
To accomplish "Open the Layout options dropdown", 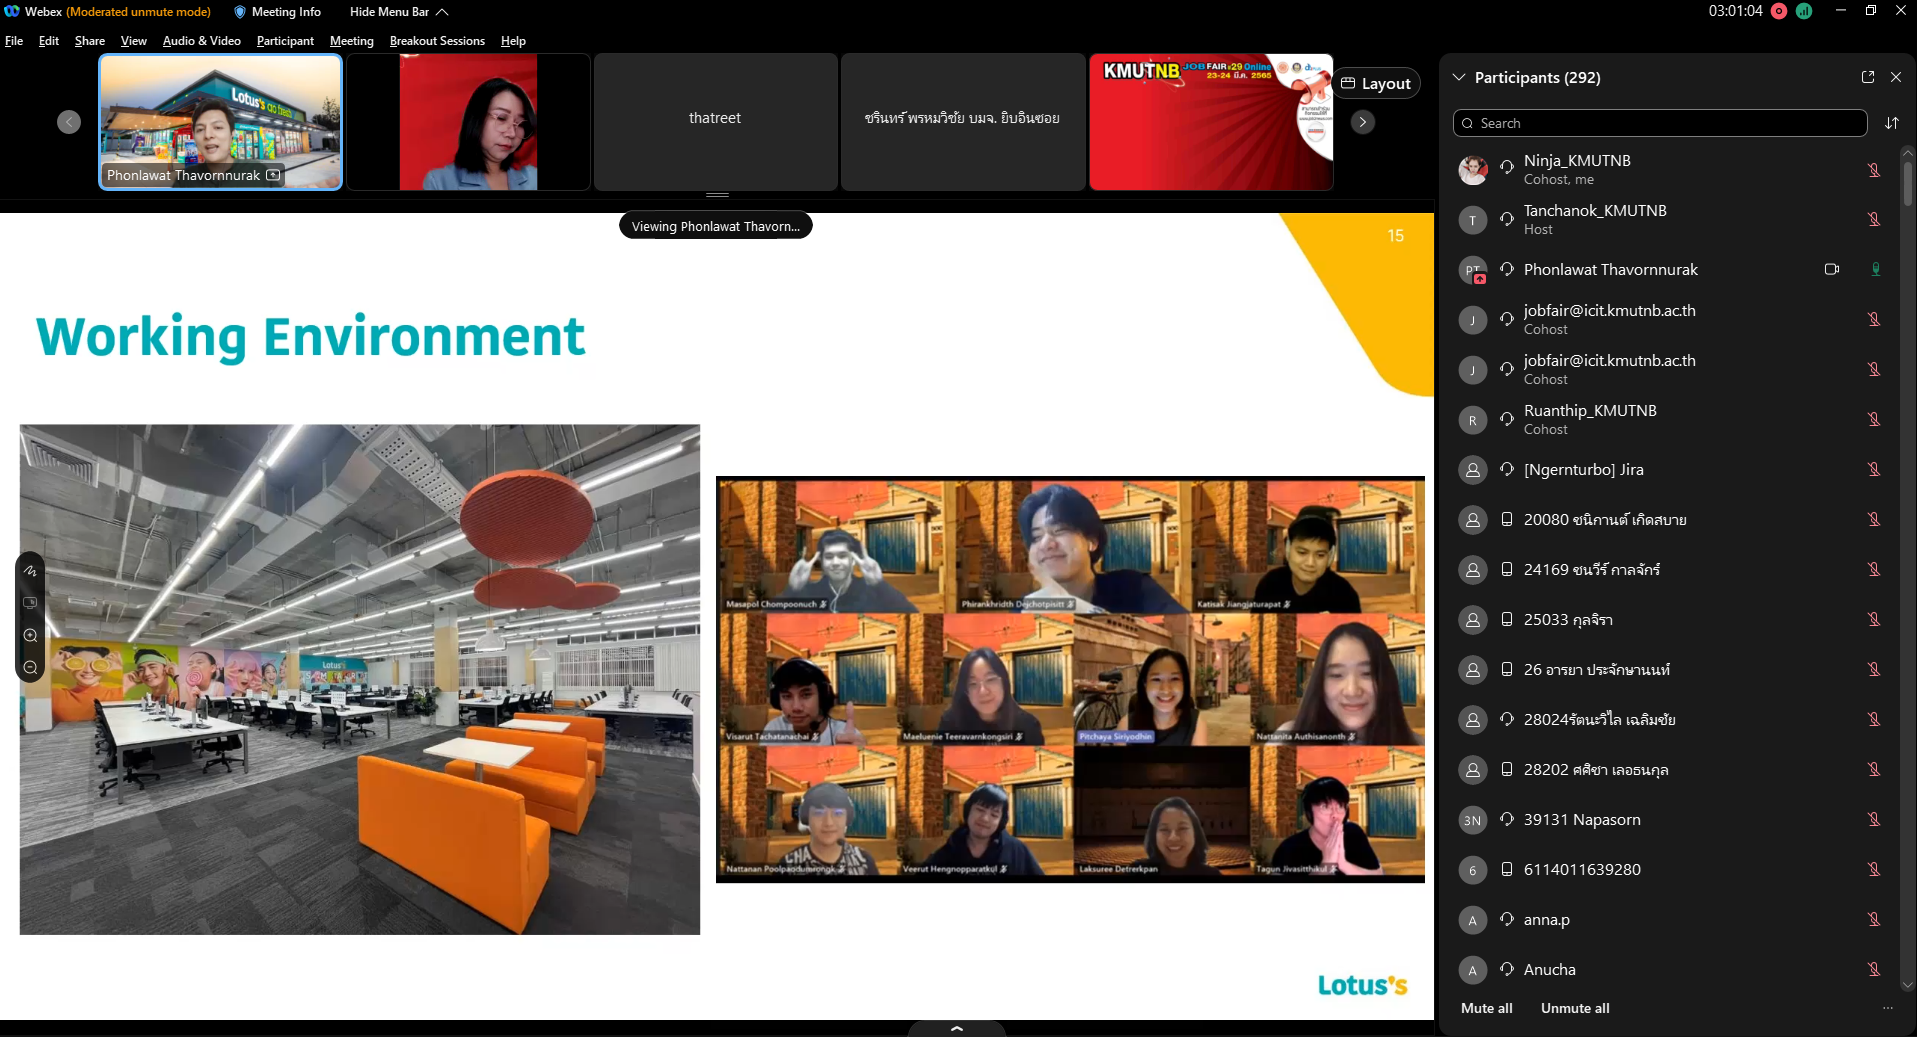I will point(1377,84).
